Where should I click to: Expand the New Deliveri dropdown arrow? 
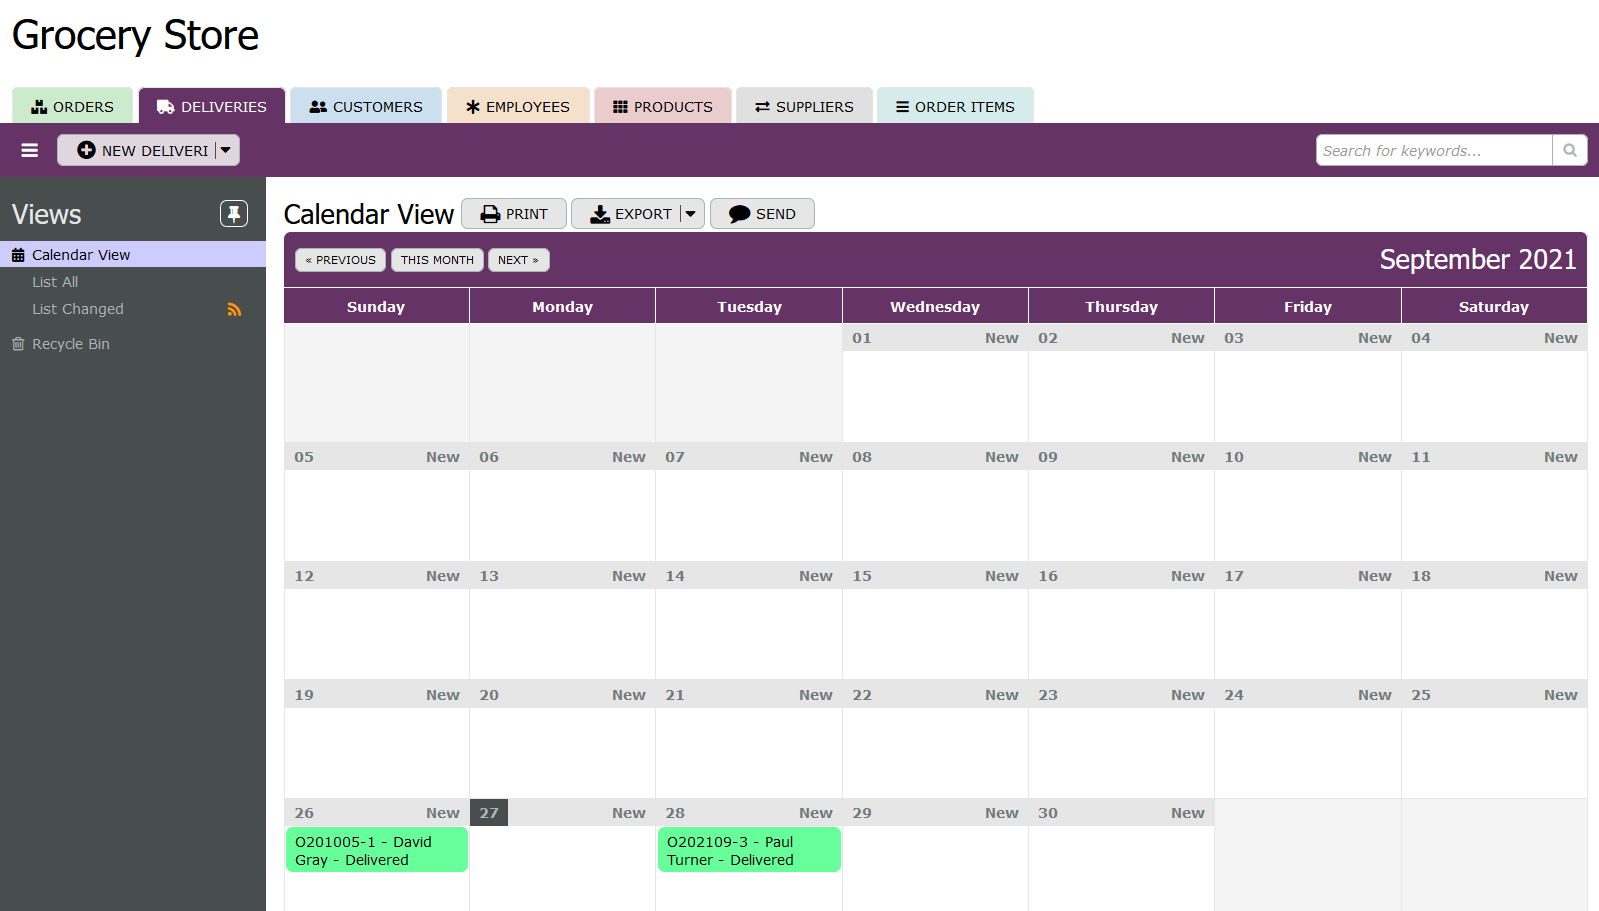click(226, 150)
